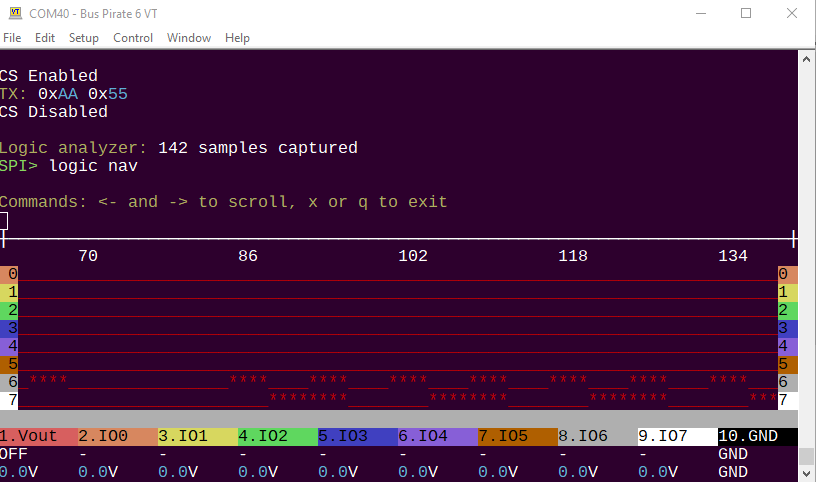This screenshot has width=816, height=482.
Task: Click the left channel 6 label
Action: [9, 382]
